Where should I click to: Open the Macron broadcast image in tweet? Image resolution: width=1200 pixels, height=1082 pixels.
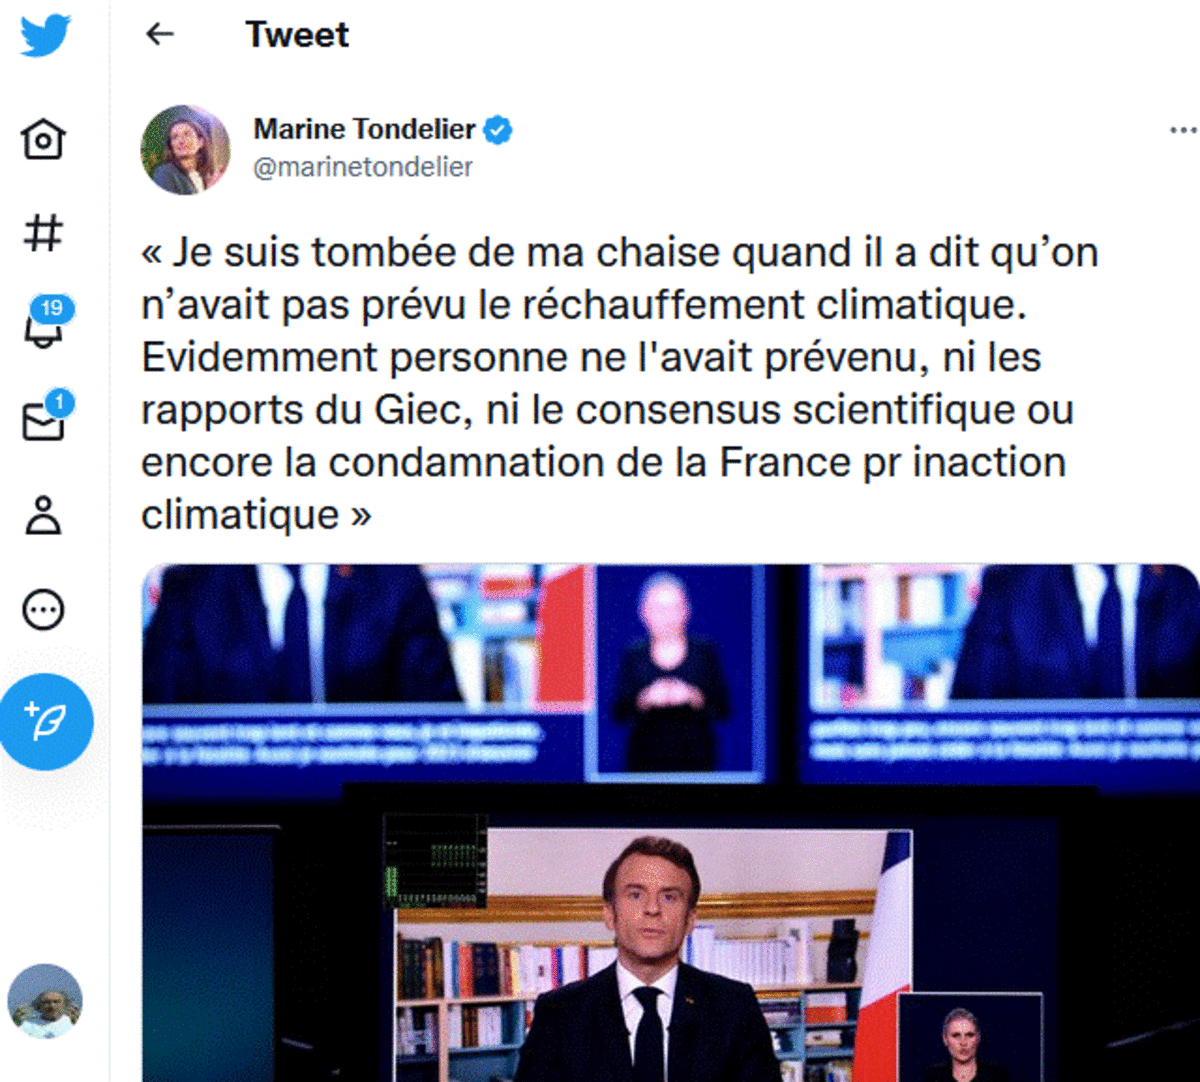[670, 822]
